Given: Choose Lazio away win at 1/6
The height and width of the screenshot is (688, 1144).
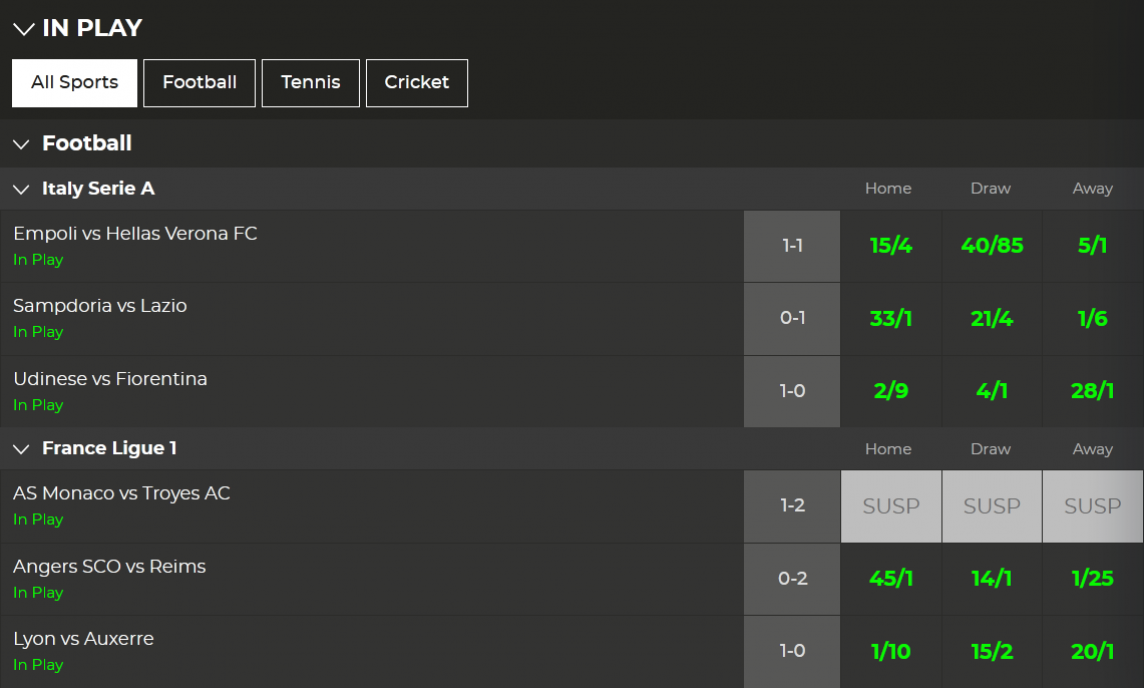Looking at the screenshot, I should 1092,319.
